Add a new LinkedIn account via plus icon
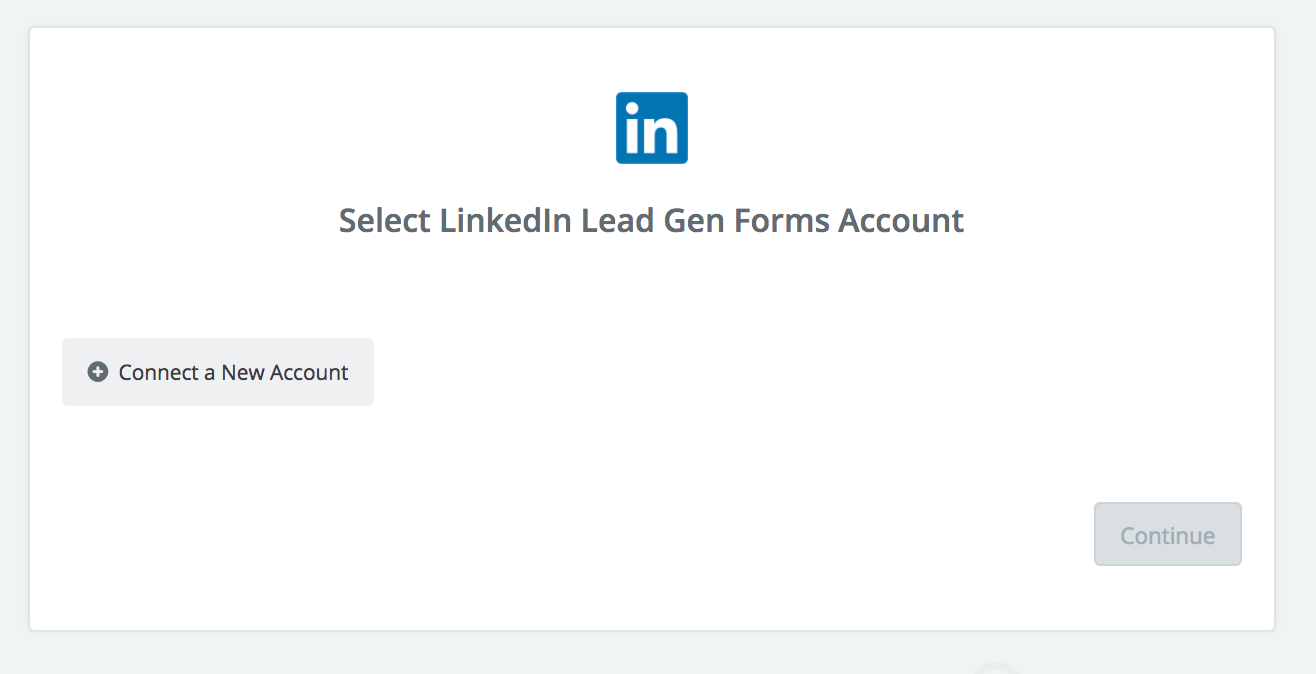This screenshot has width=1316, height=674. tap(98, 372)
